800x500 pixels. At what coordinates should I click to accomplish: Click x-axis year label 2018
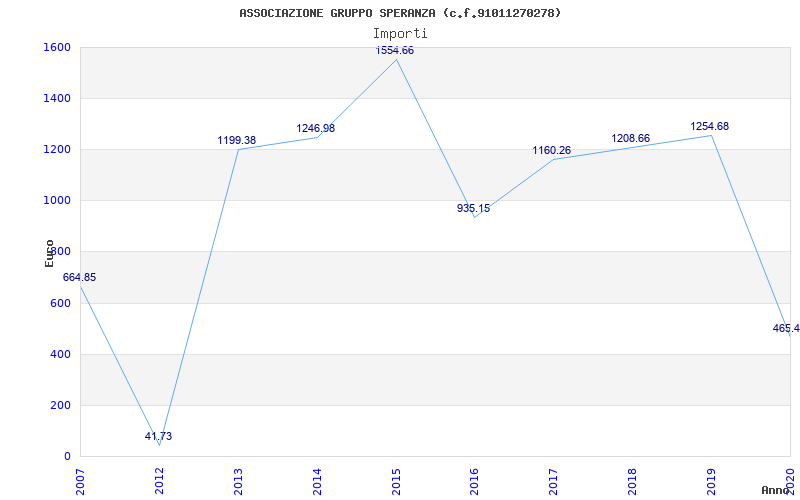coord(632,481)
